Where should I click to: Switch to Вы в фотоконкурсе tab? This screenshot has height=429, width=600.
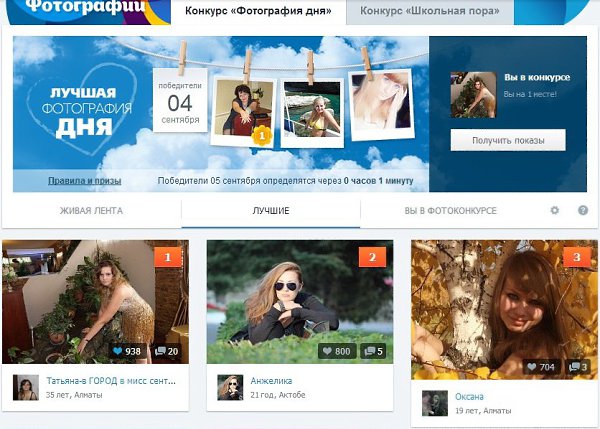coord(450,211)
